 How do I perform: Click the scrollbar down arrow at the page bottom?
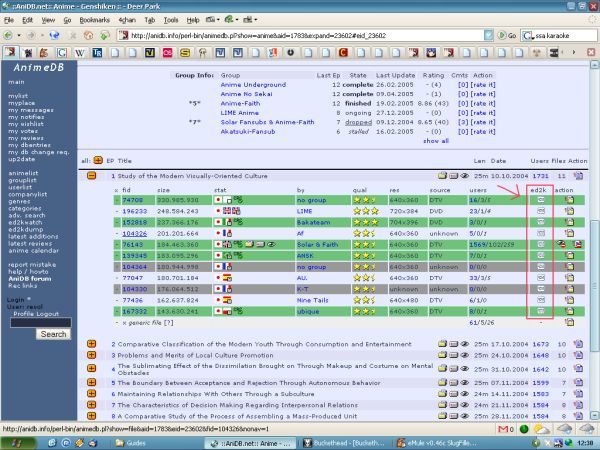(594, 416)
